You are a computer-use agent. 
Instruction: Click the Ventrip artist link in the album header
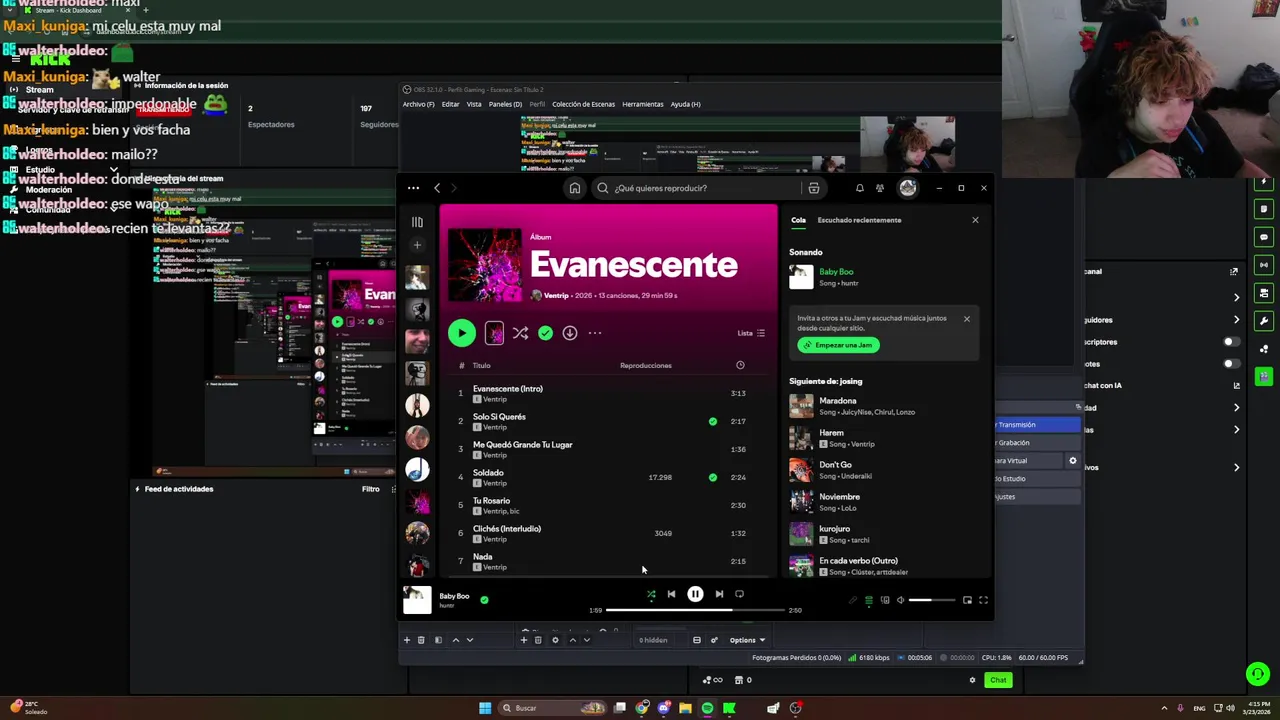(555, 295)
